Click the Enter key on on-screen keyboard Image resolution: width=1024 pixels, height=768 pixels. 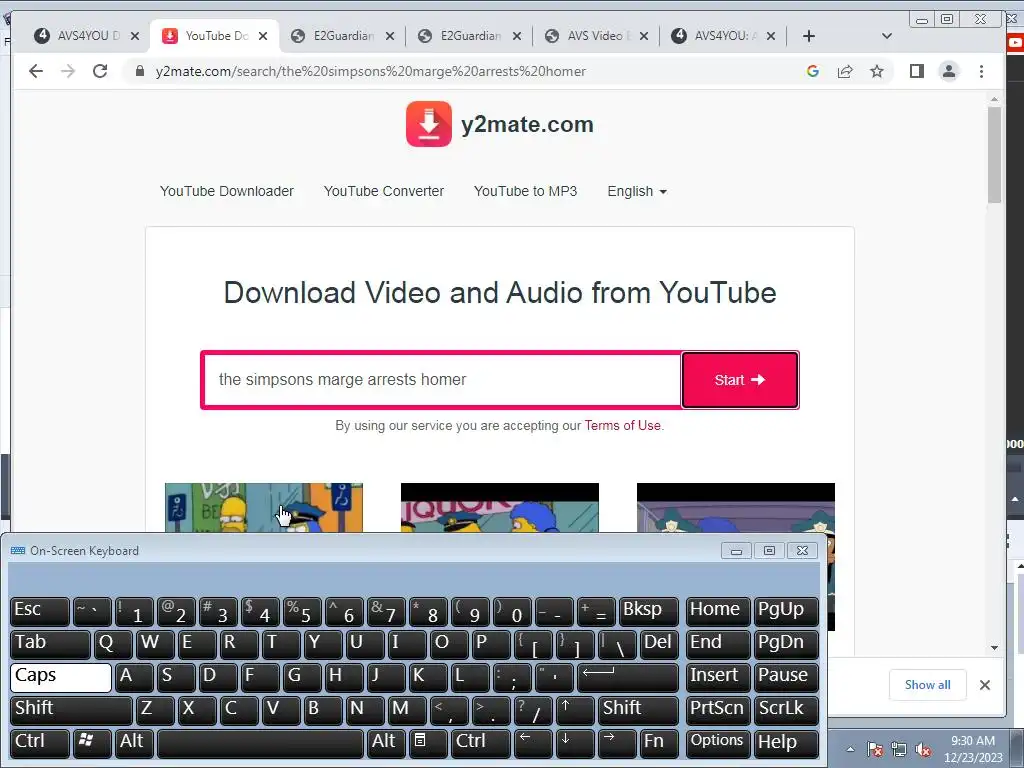[x=628, y=677]
